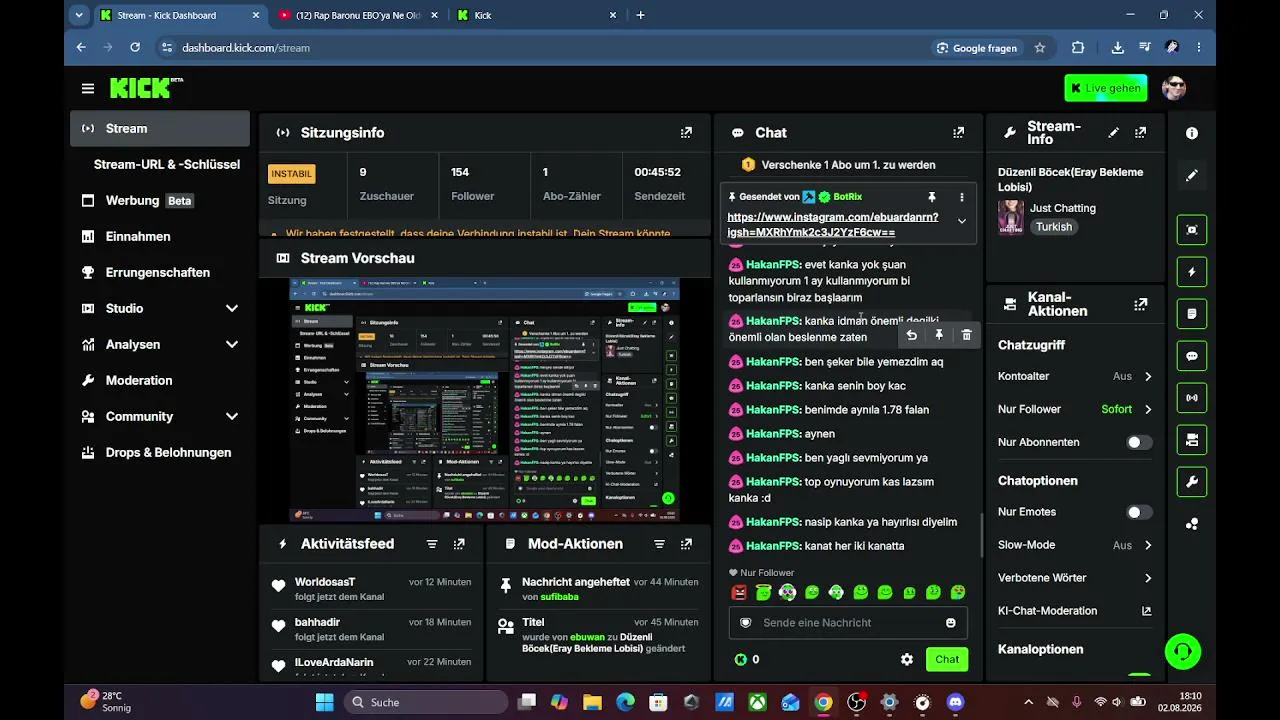Screen dimensions: 1280x720
Task: Send message with the green Chat button
Action: point(947,659)
